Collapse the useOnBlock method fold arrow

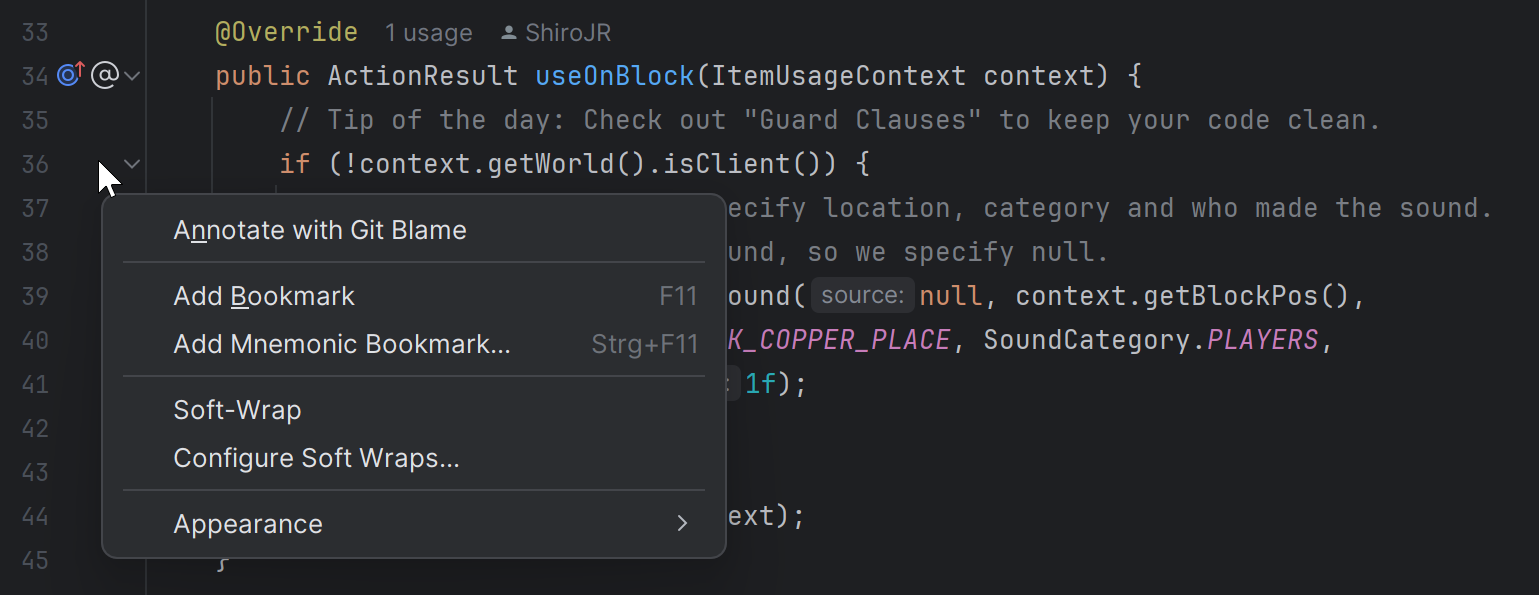[x=132, y=75]
